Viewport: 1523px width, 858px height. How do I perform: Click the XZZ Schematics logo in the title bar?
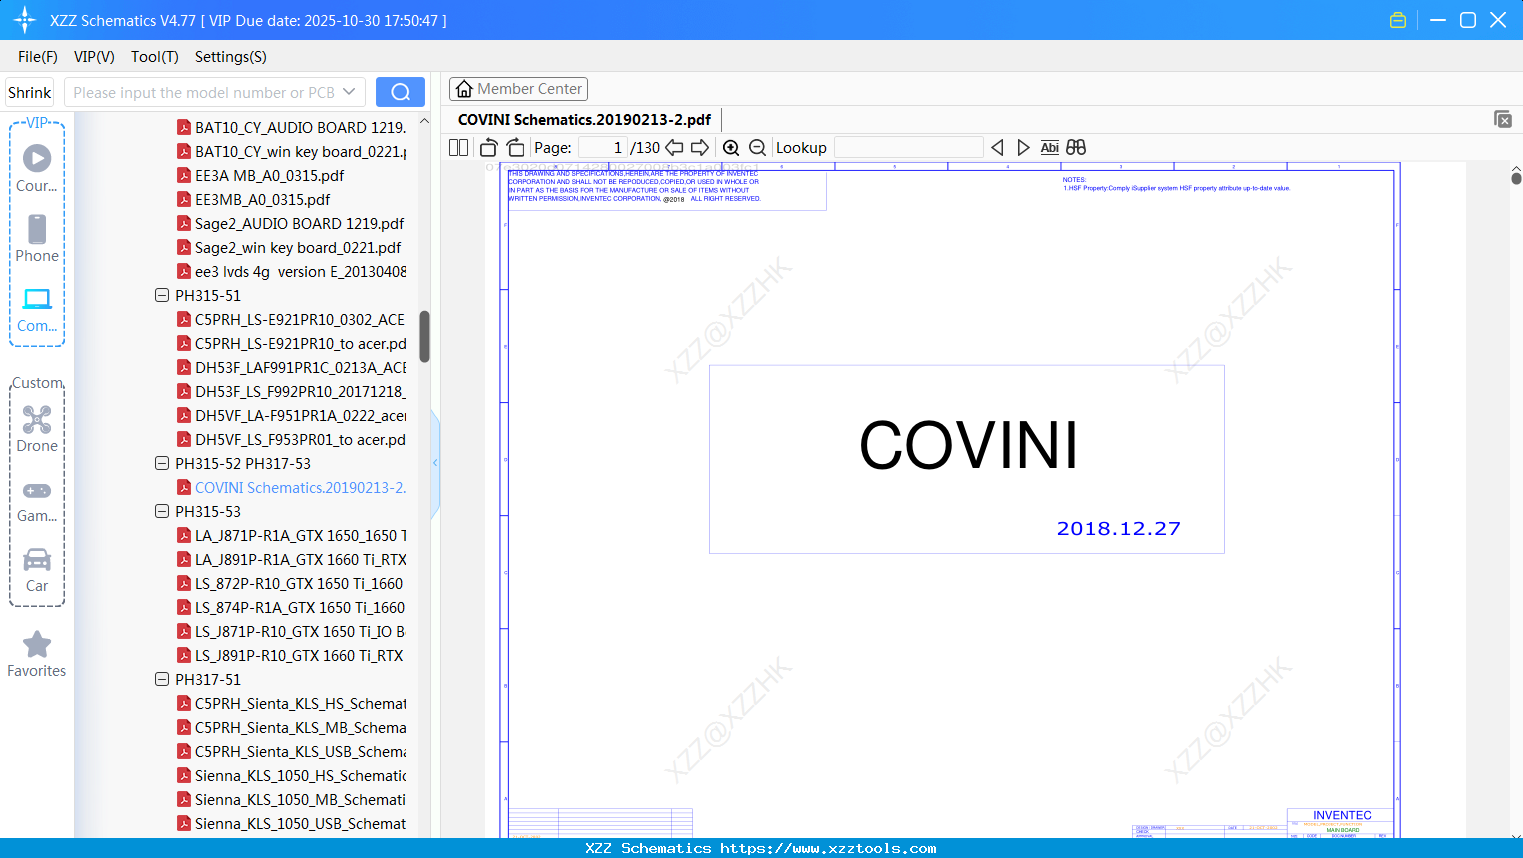tap(25, 20)
